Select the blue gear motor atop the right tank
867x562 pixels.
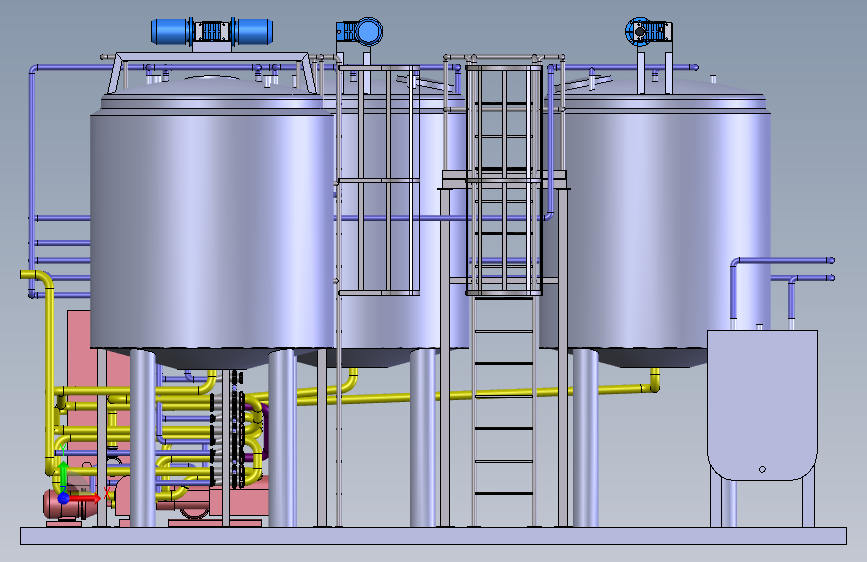click(648, 32)
